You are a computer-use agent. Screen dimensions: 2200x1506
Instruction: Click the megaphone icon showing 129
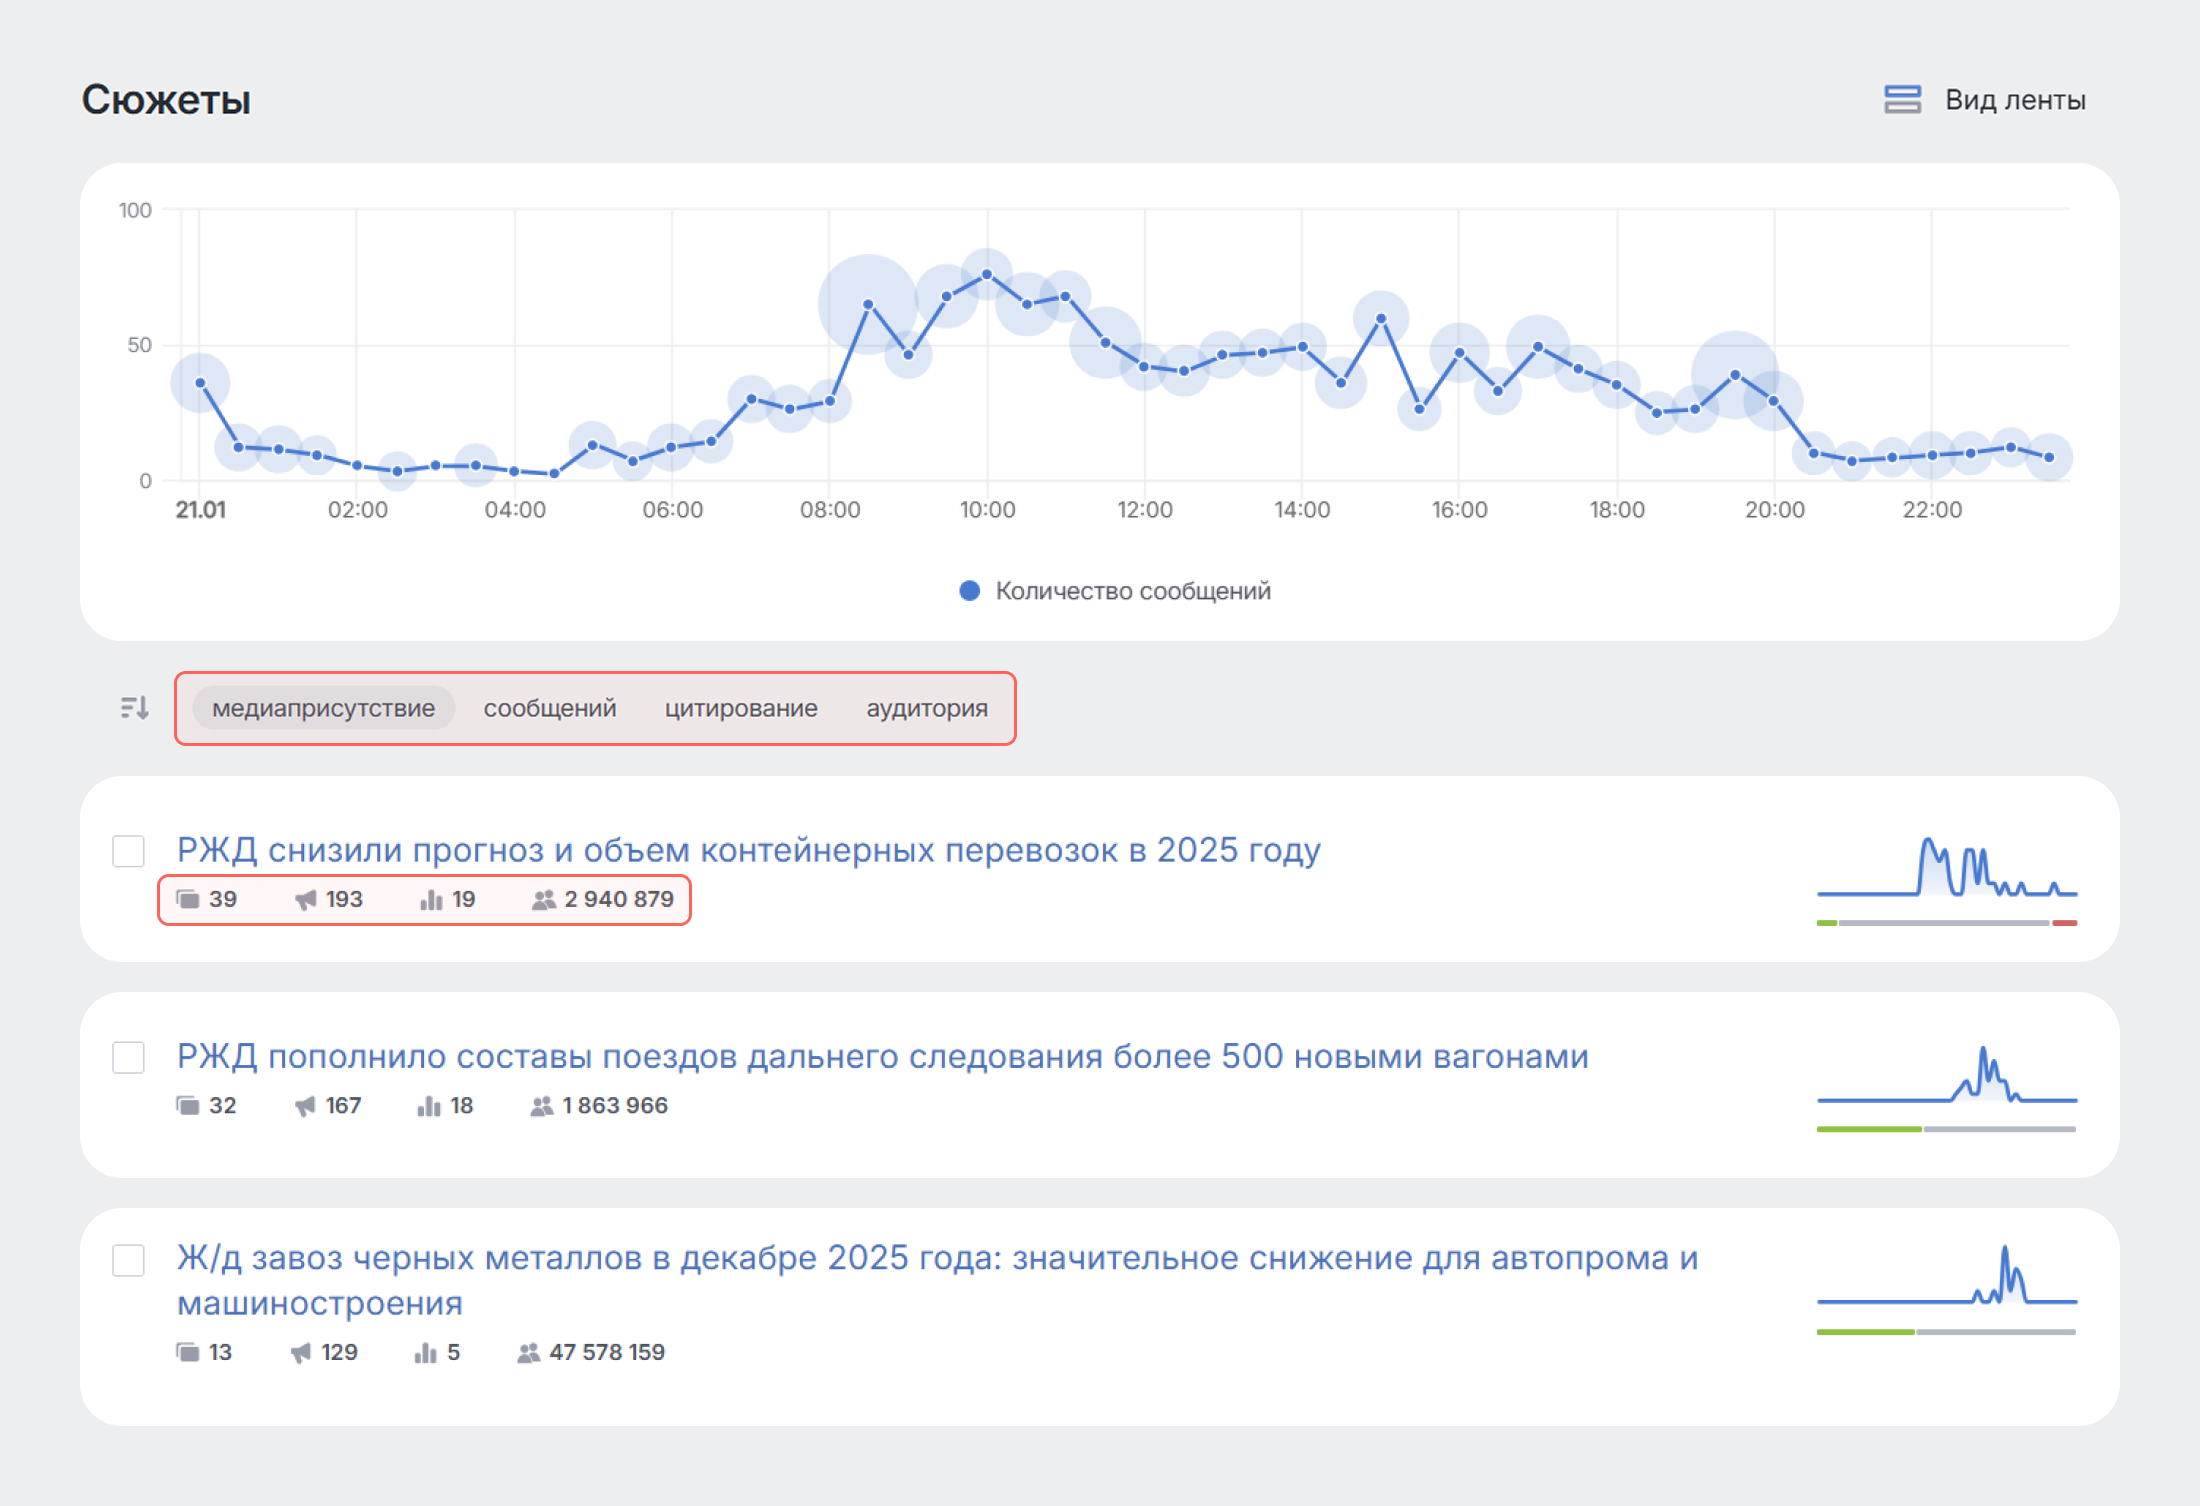pos(301,1352)
